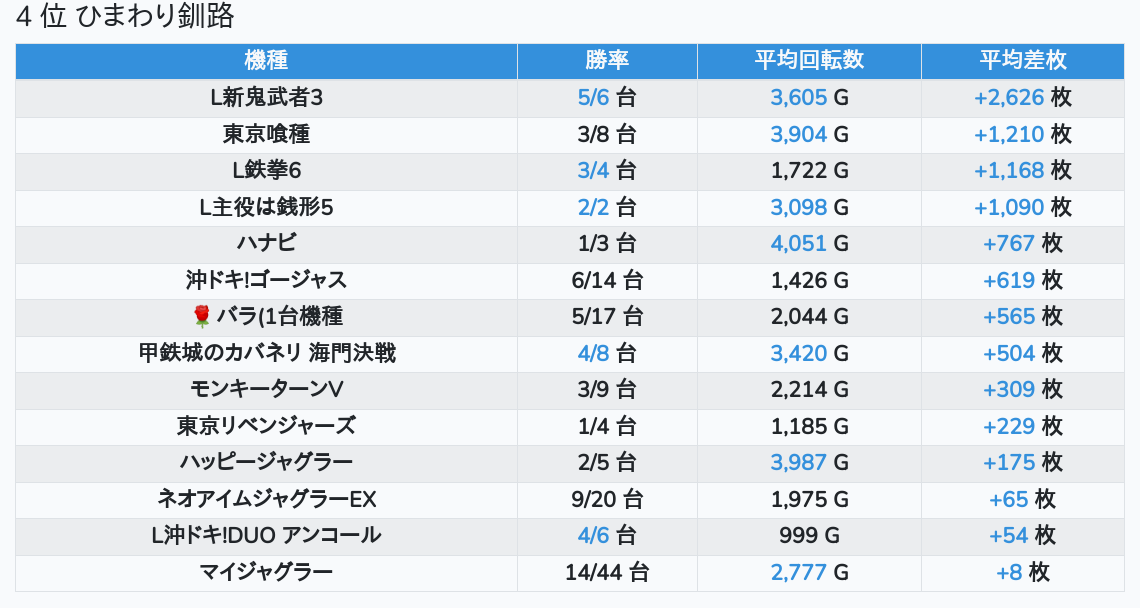Viewport: 1140px width, 608px height.
Task: Open the L鉄拳6 row name
Action: tap(266, 171)
